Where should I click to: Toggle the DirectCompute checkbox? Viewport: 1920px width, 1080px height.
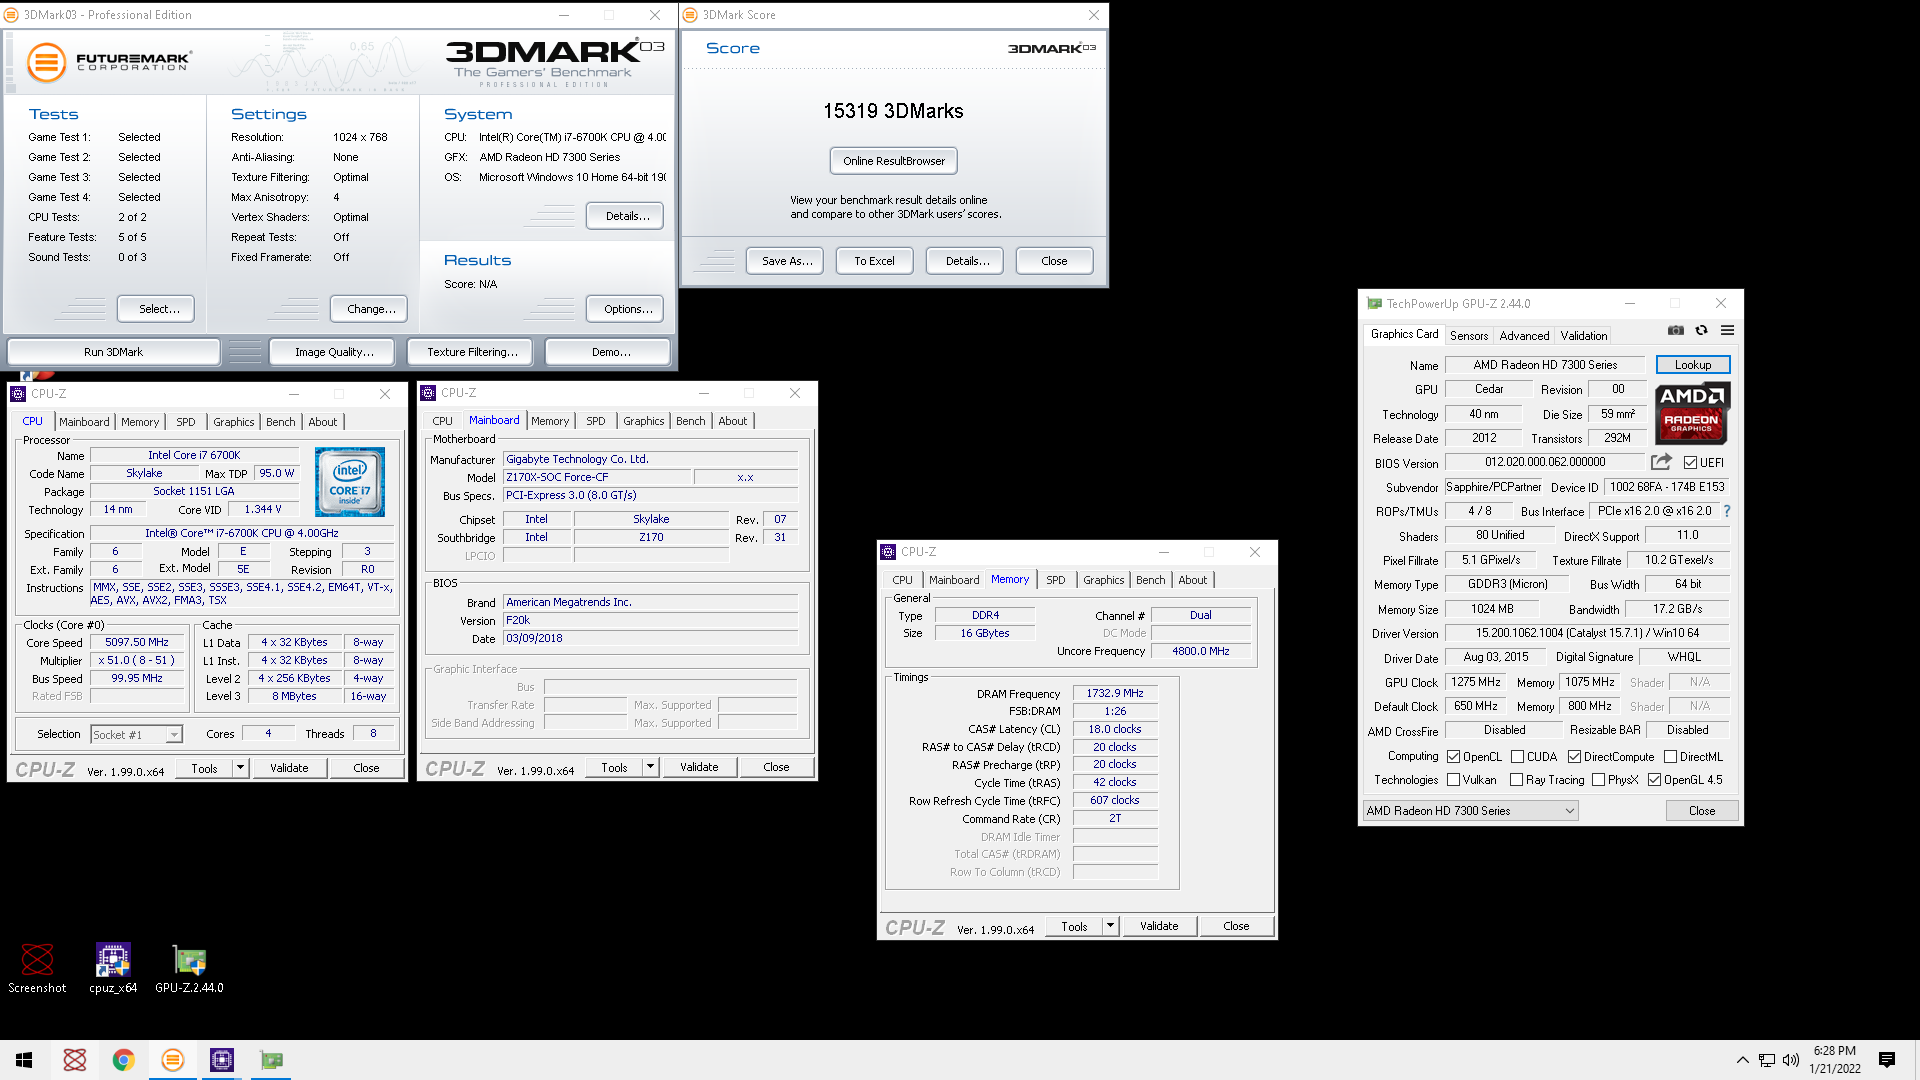click(x=1574, y=757)
